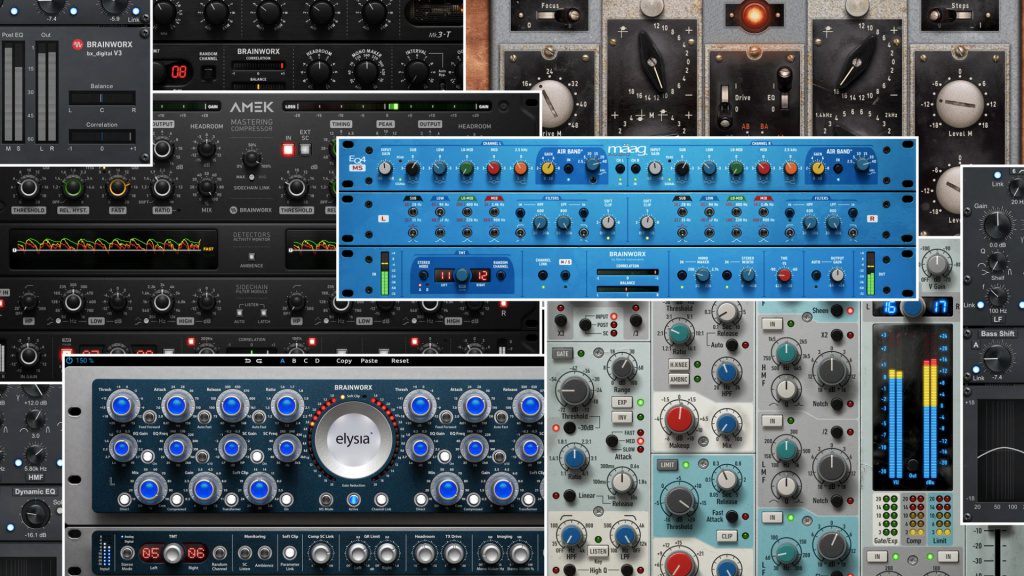Click the TMT channel knob between 05 and 06
Screen dimensions: 1024x576
point(172,554)
